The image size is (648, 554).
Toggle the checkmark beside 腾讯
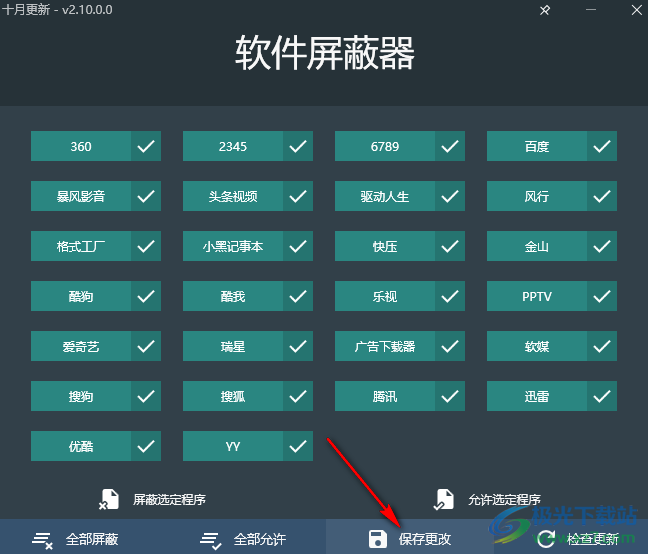[x=450, y=396]
